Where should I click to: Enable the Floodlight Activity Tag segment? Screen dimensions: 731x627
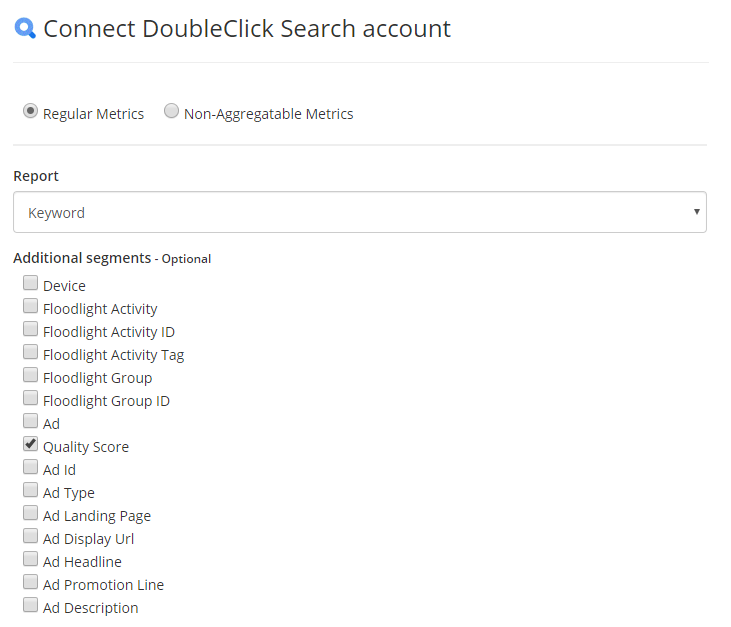pos(30,352)
